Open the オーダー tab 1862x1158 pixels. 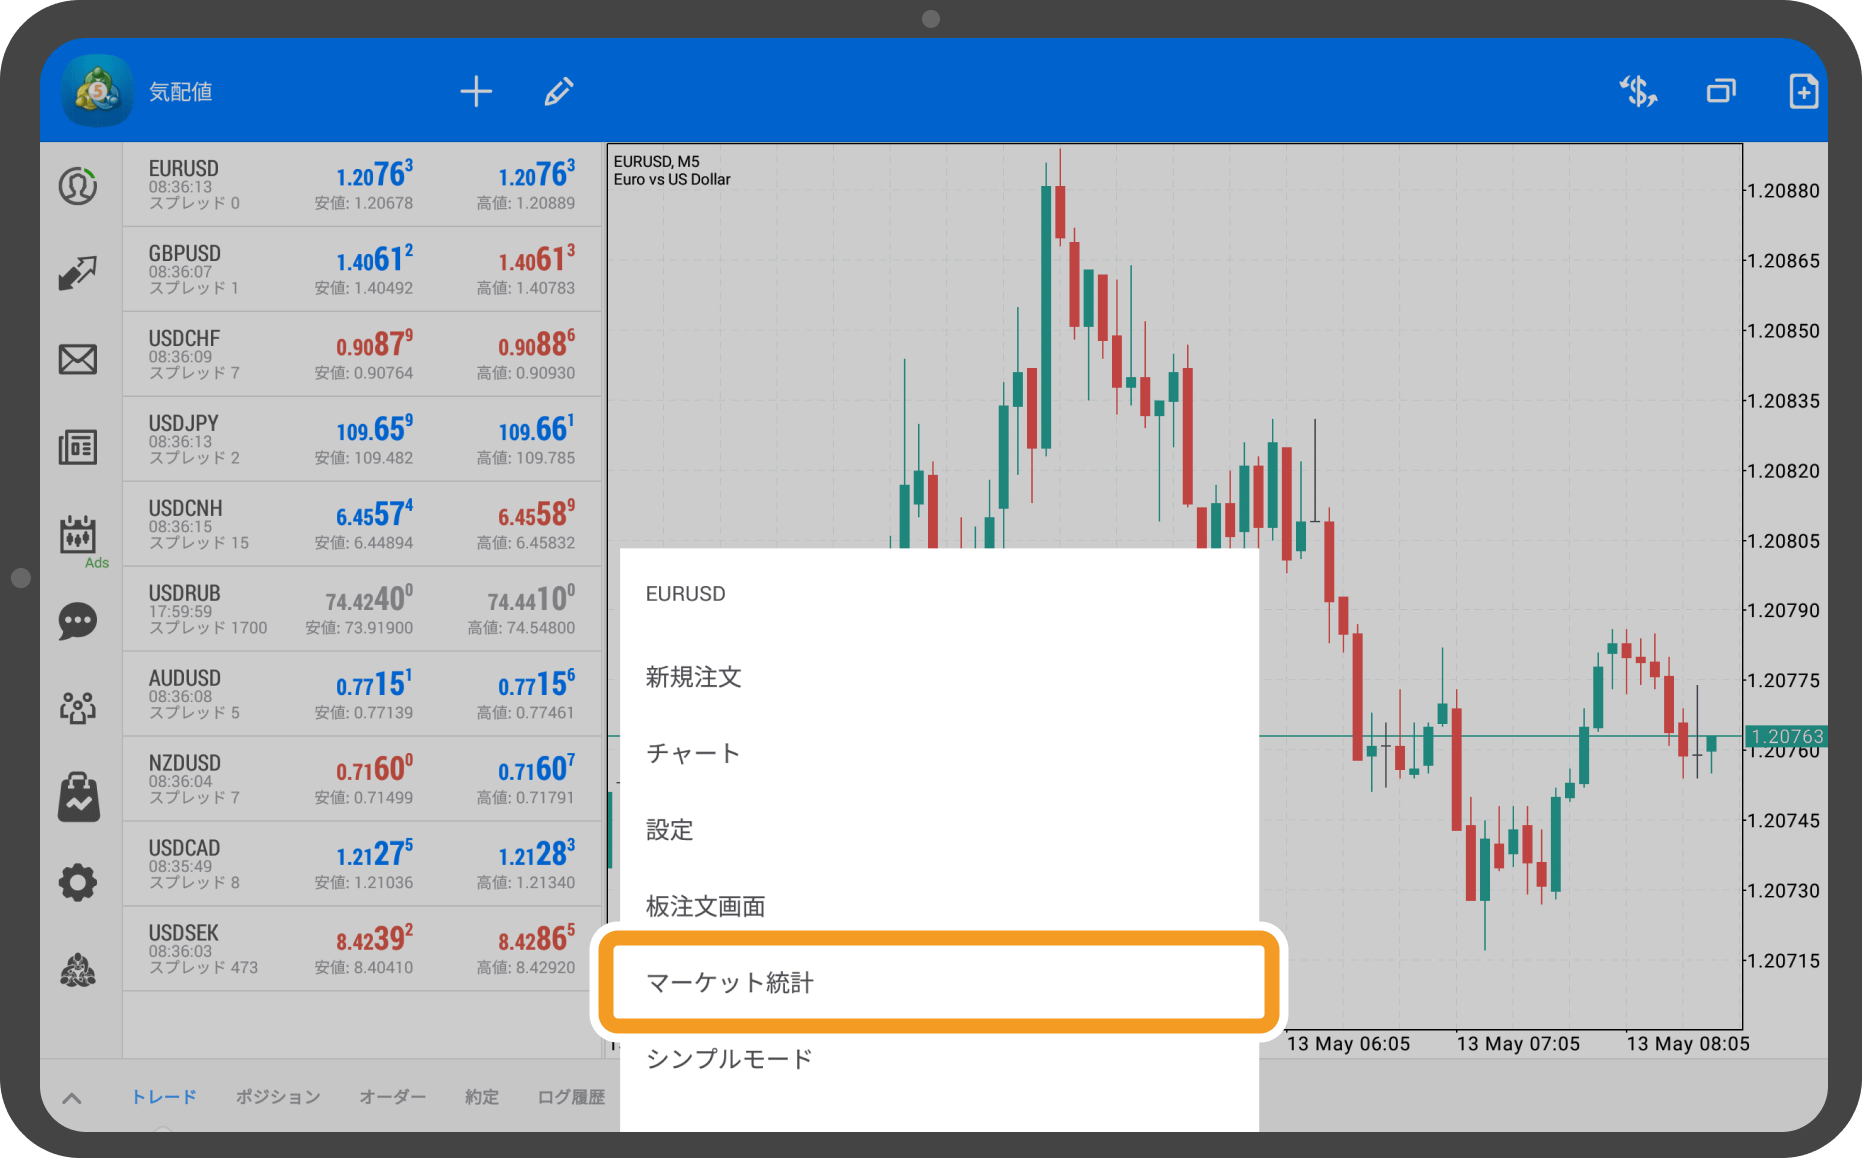(x=392, y=1097)
